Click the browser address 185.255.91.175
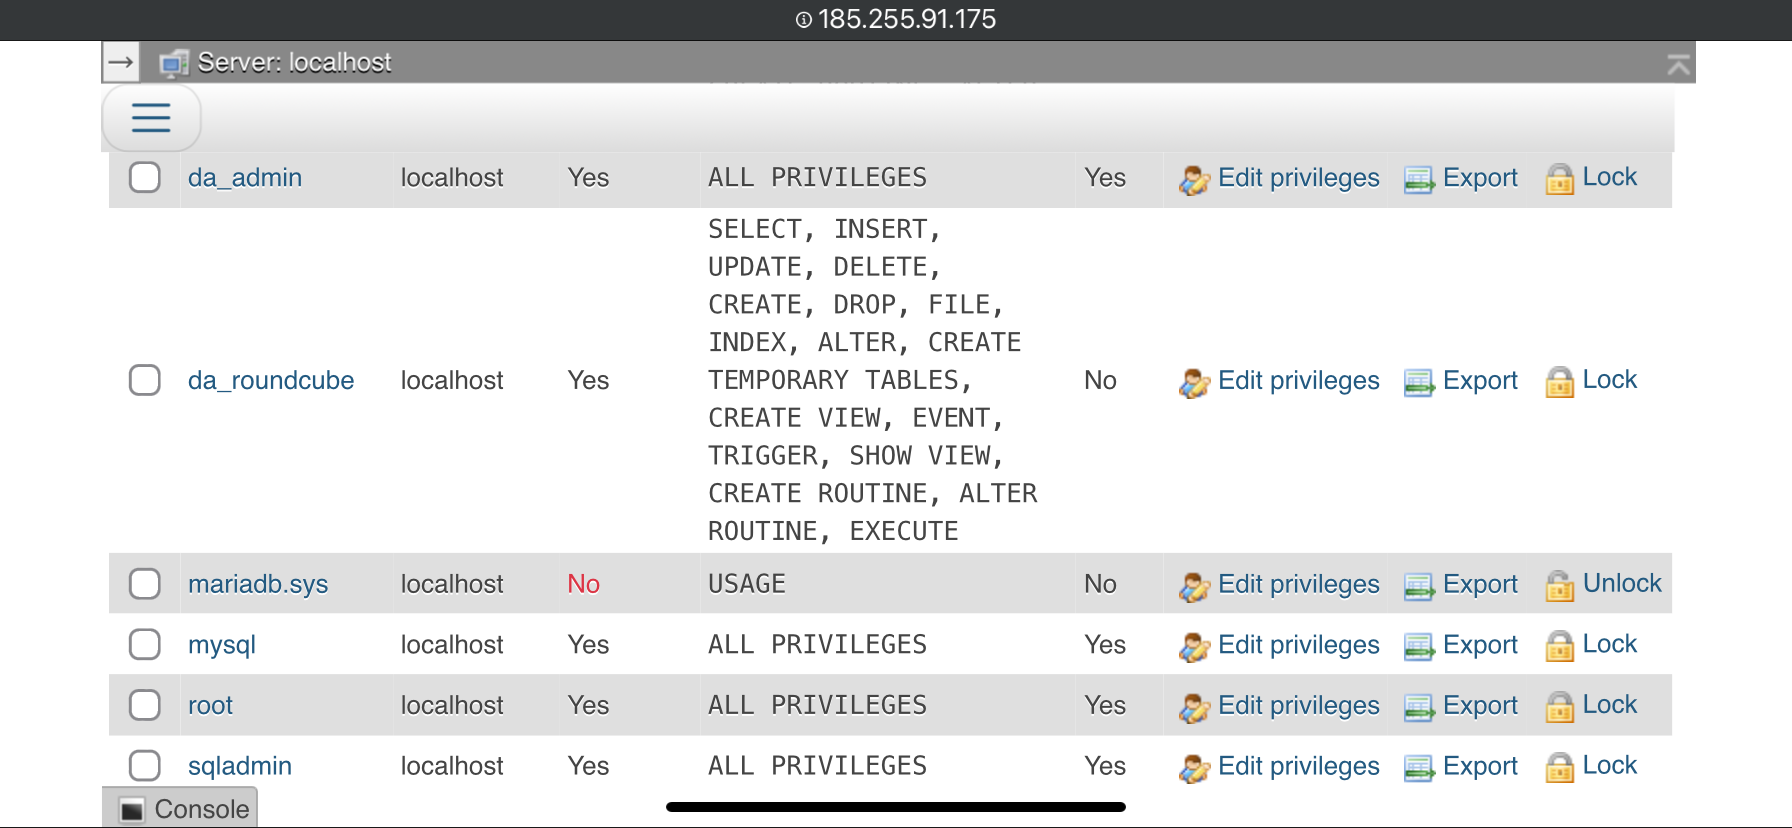The width and height of the screenshot is (1792, 828). pos(896,19)
